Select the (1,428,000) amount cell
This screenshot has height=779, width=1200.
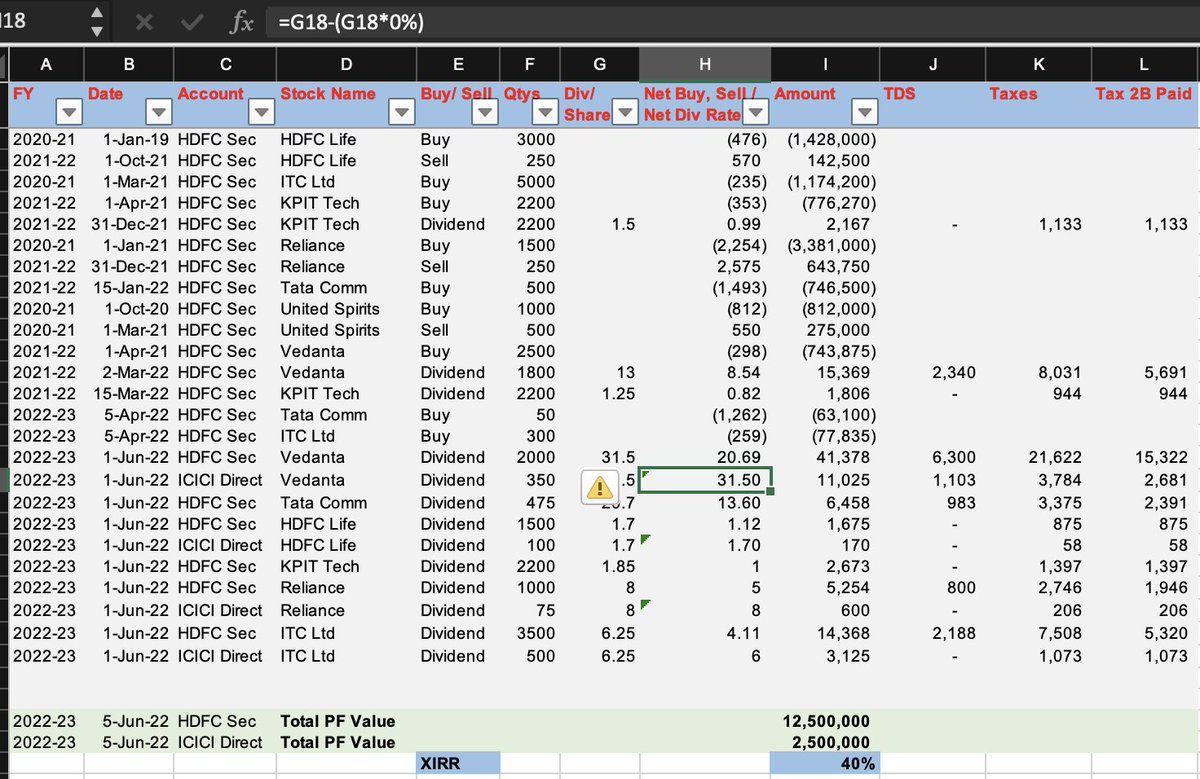824,139
